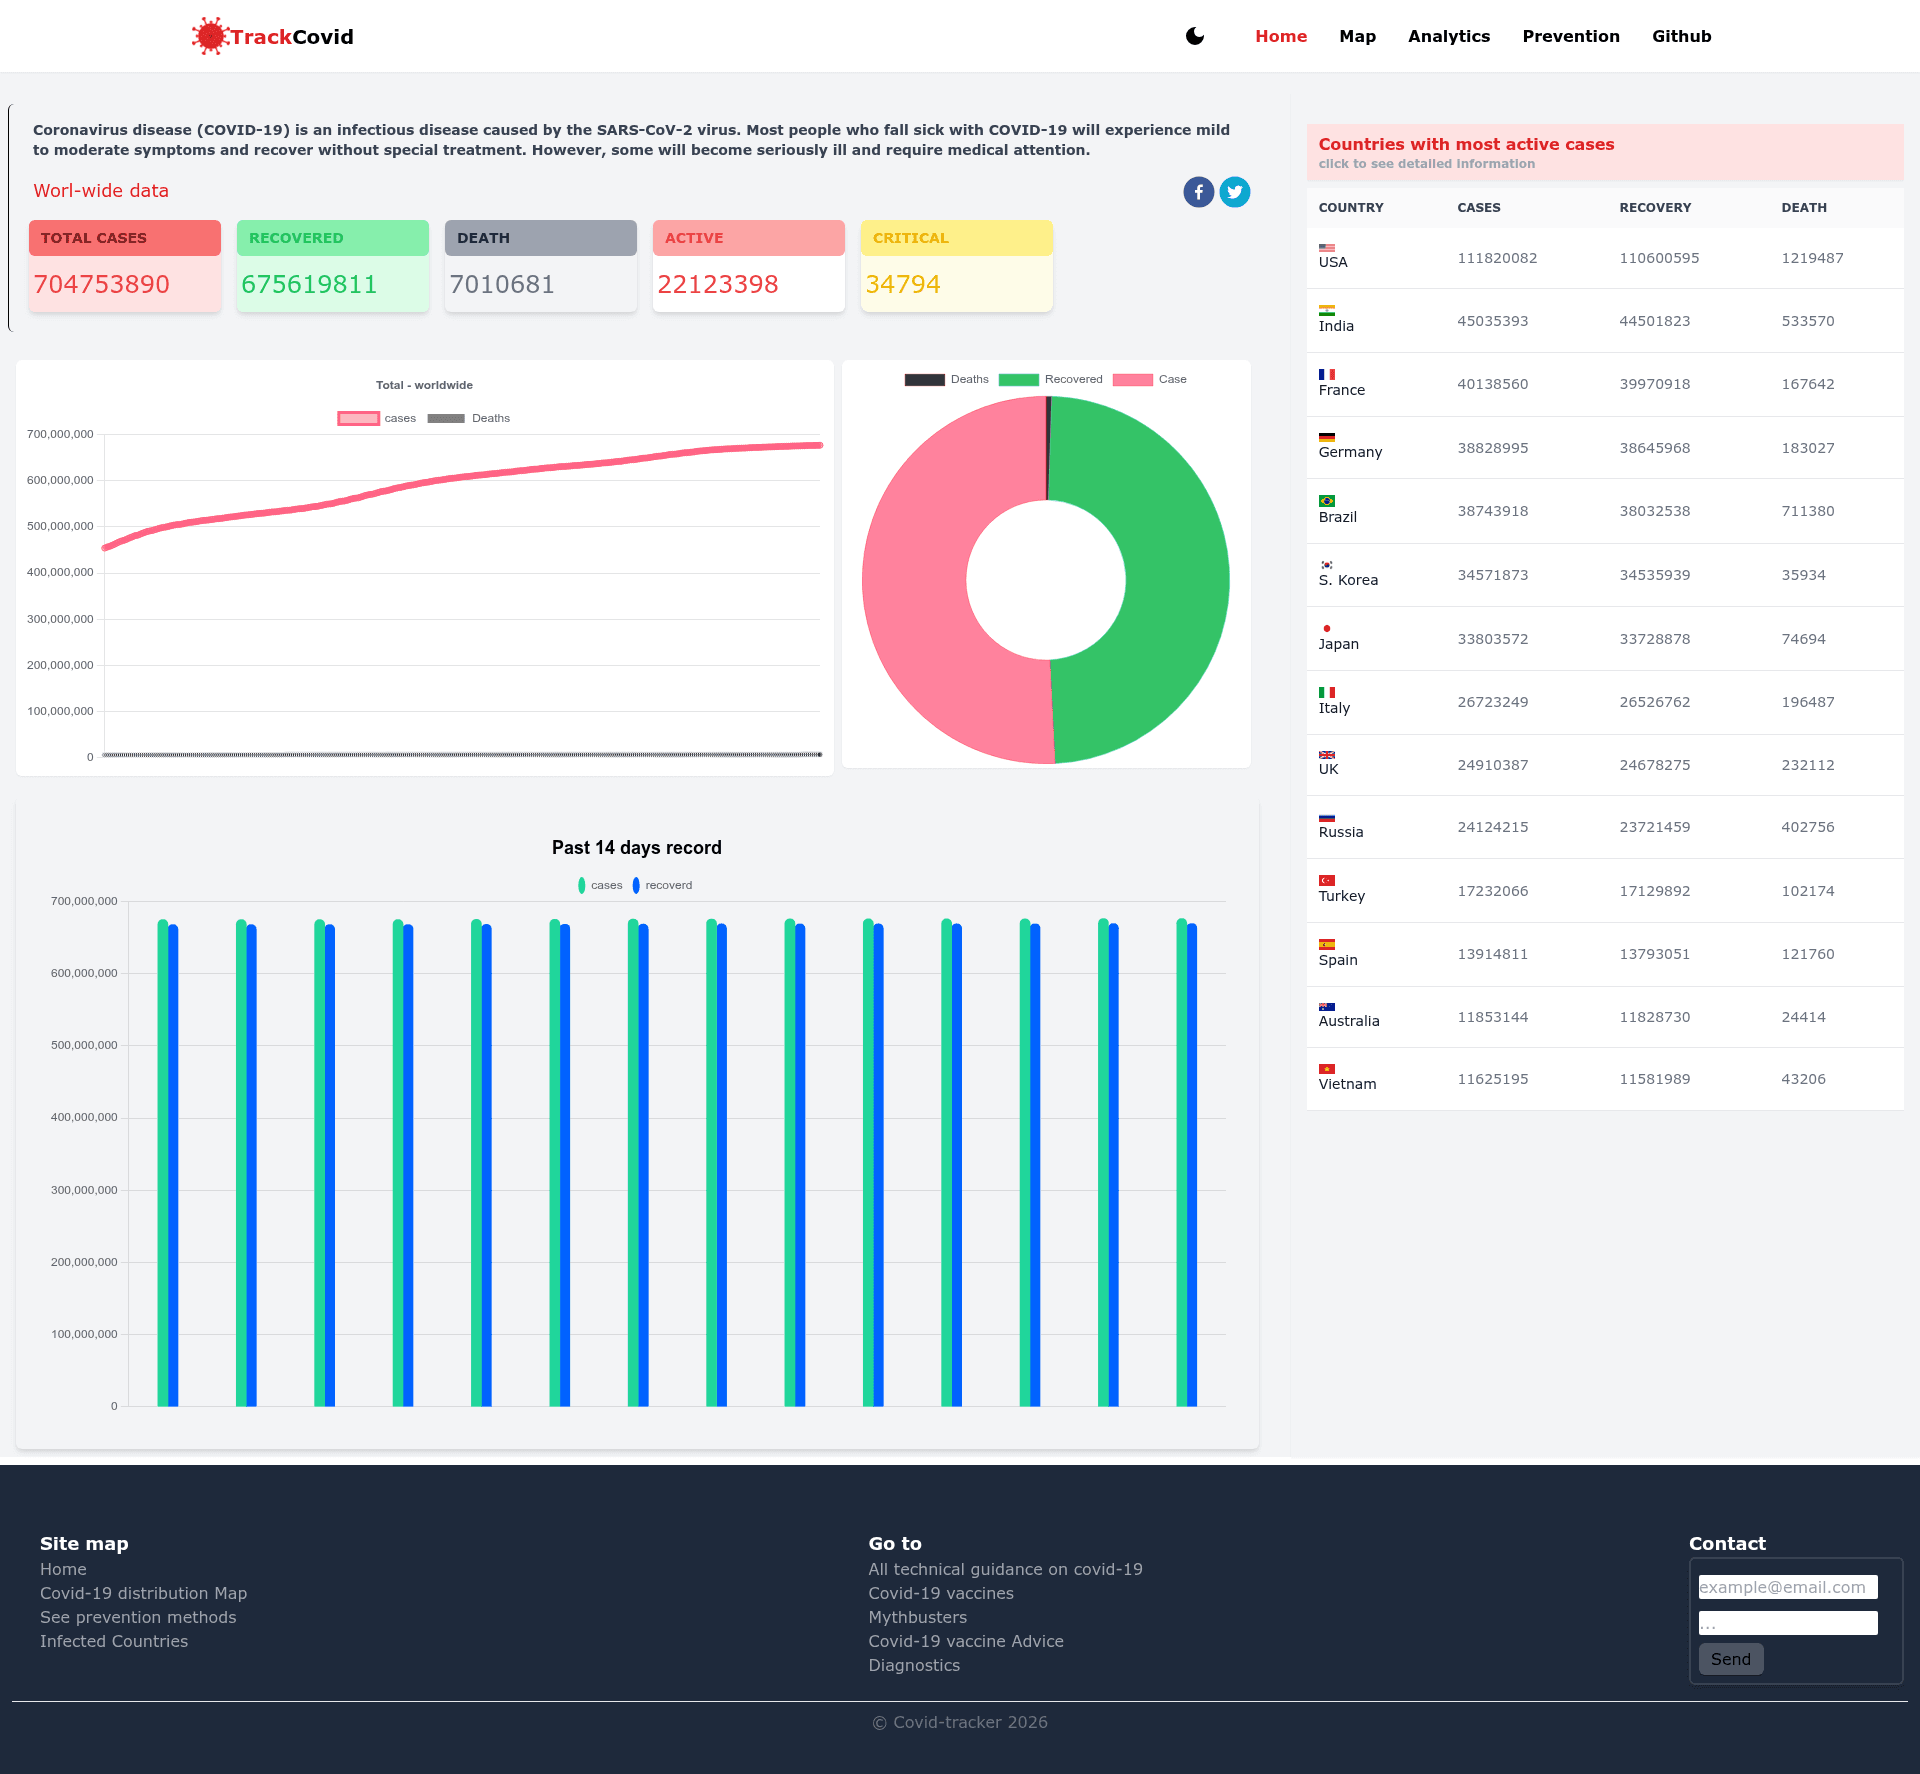Click the RECOVERY column header

coord(1655,208)
